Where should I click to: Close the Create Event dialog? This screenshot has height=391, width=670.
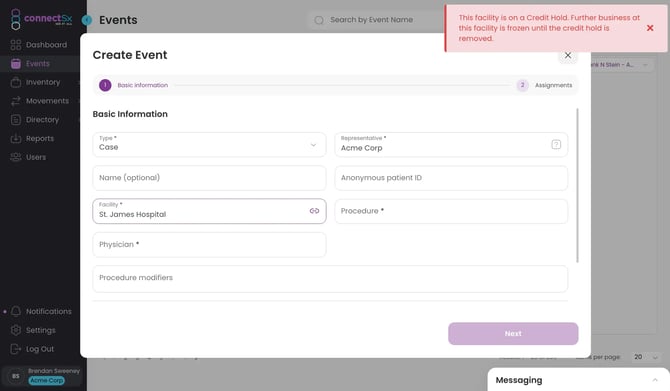tap(568, 55)
